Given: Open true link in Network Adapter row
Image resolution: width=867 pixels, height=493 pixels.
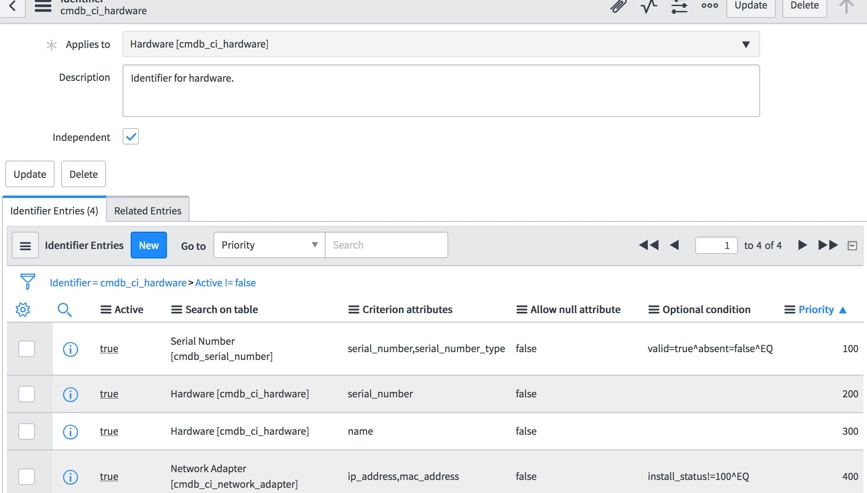Looking at the screenshot, I should point(109,476).
